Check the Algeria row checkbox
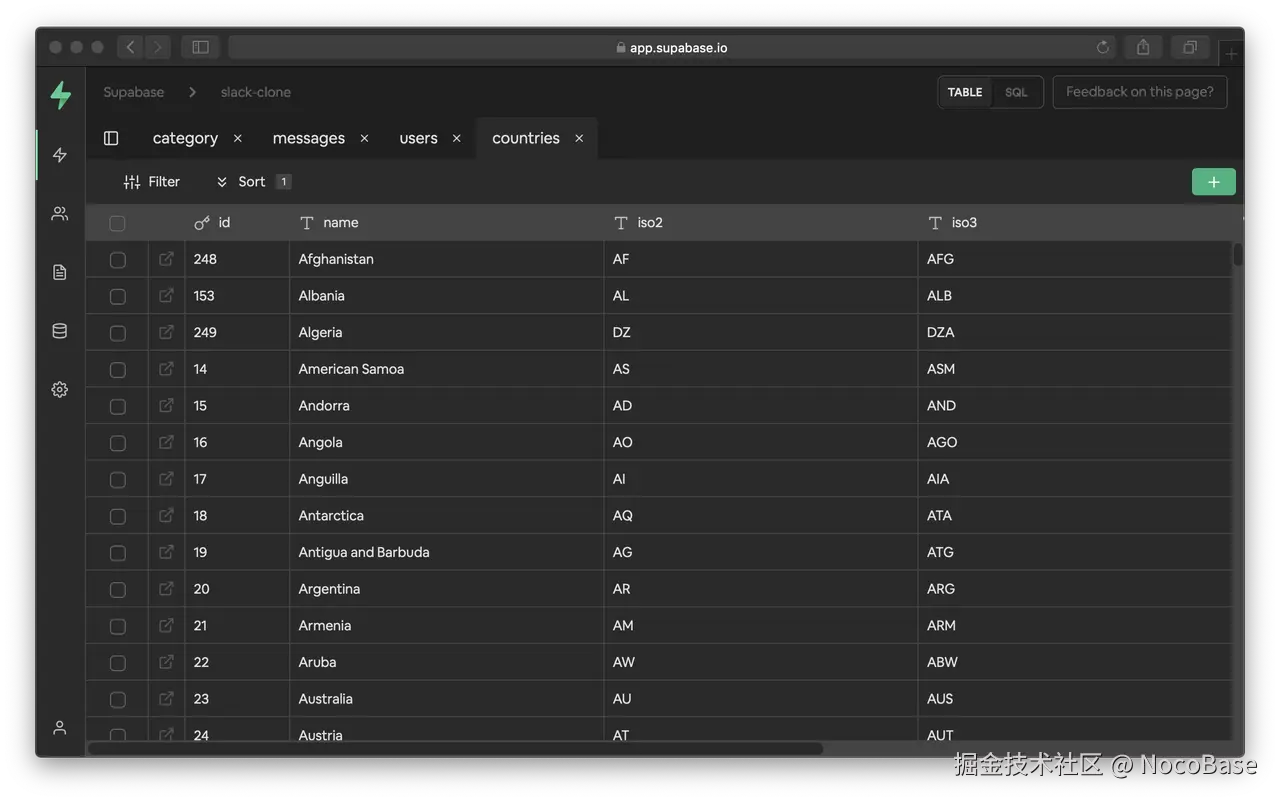Viewport: 1280px width, 801px height. coord(117,333)
